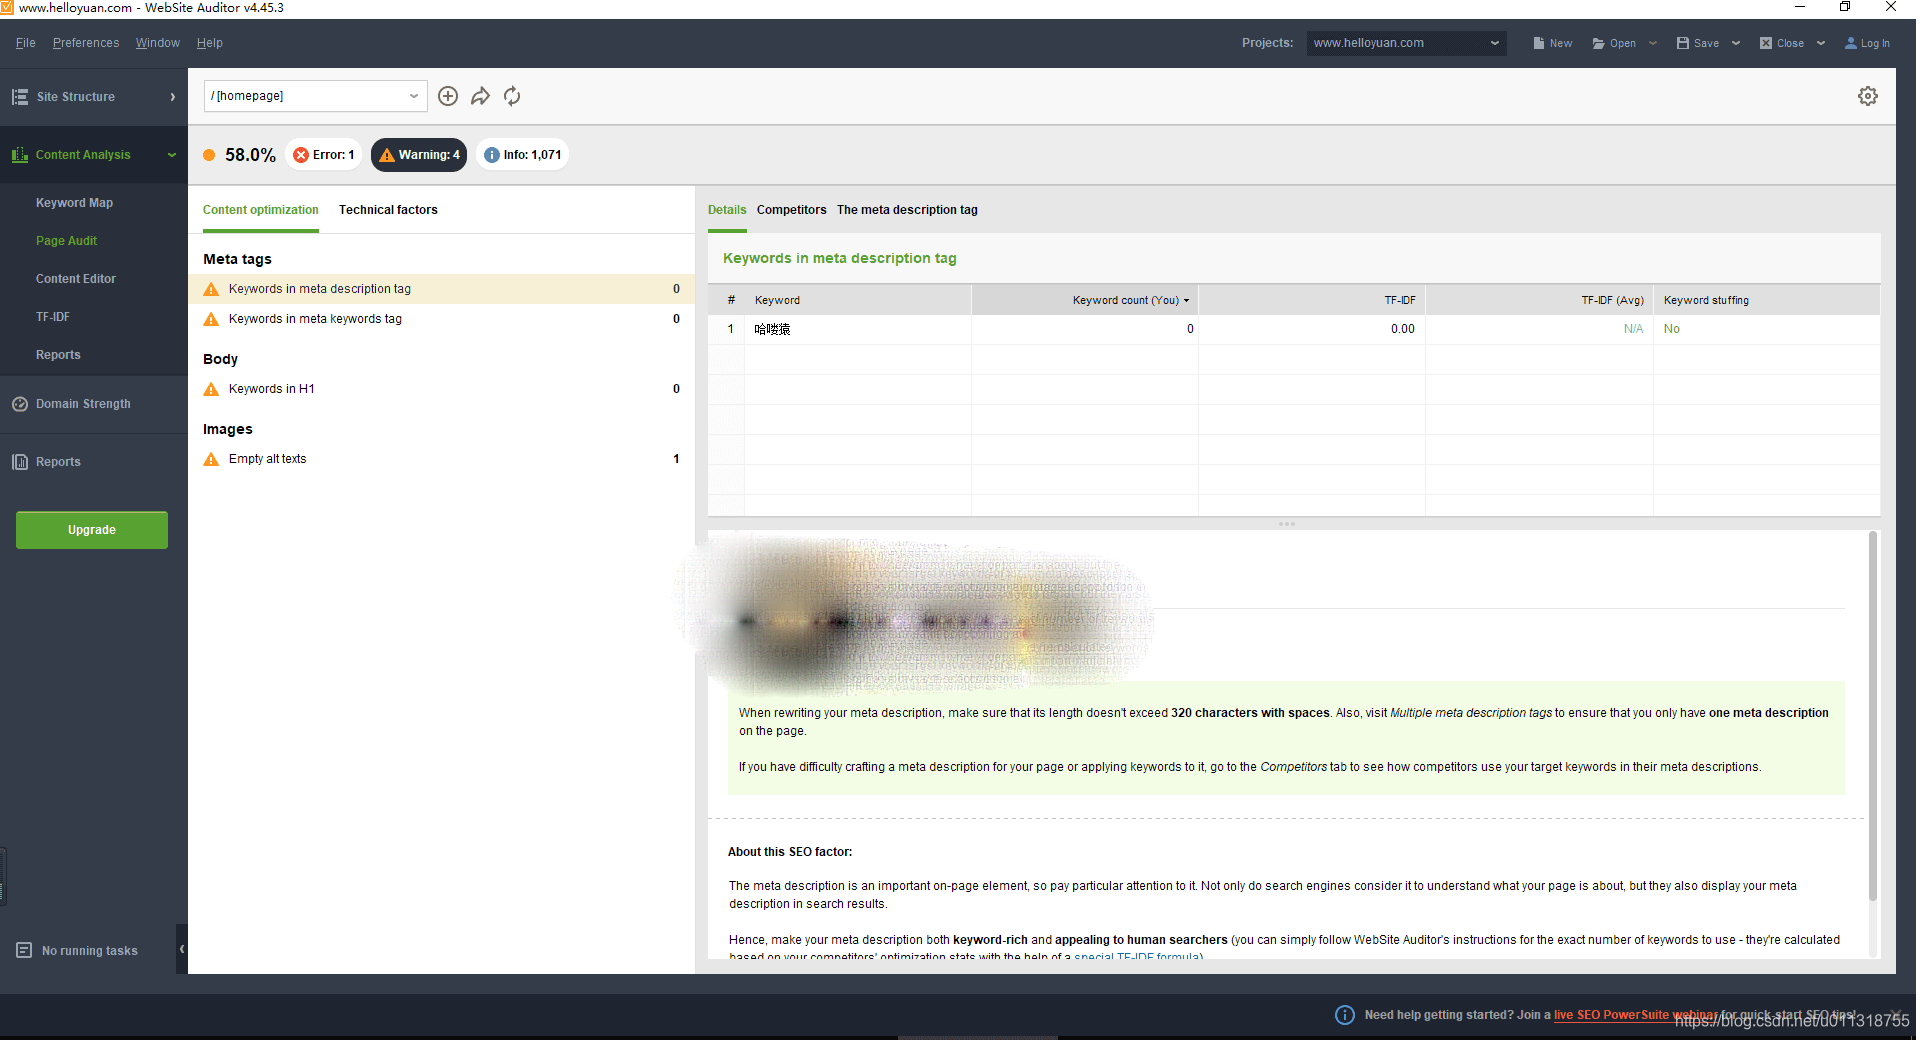
Task: Click the Log In user icon
Action: [1851, 43]
